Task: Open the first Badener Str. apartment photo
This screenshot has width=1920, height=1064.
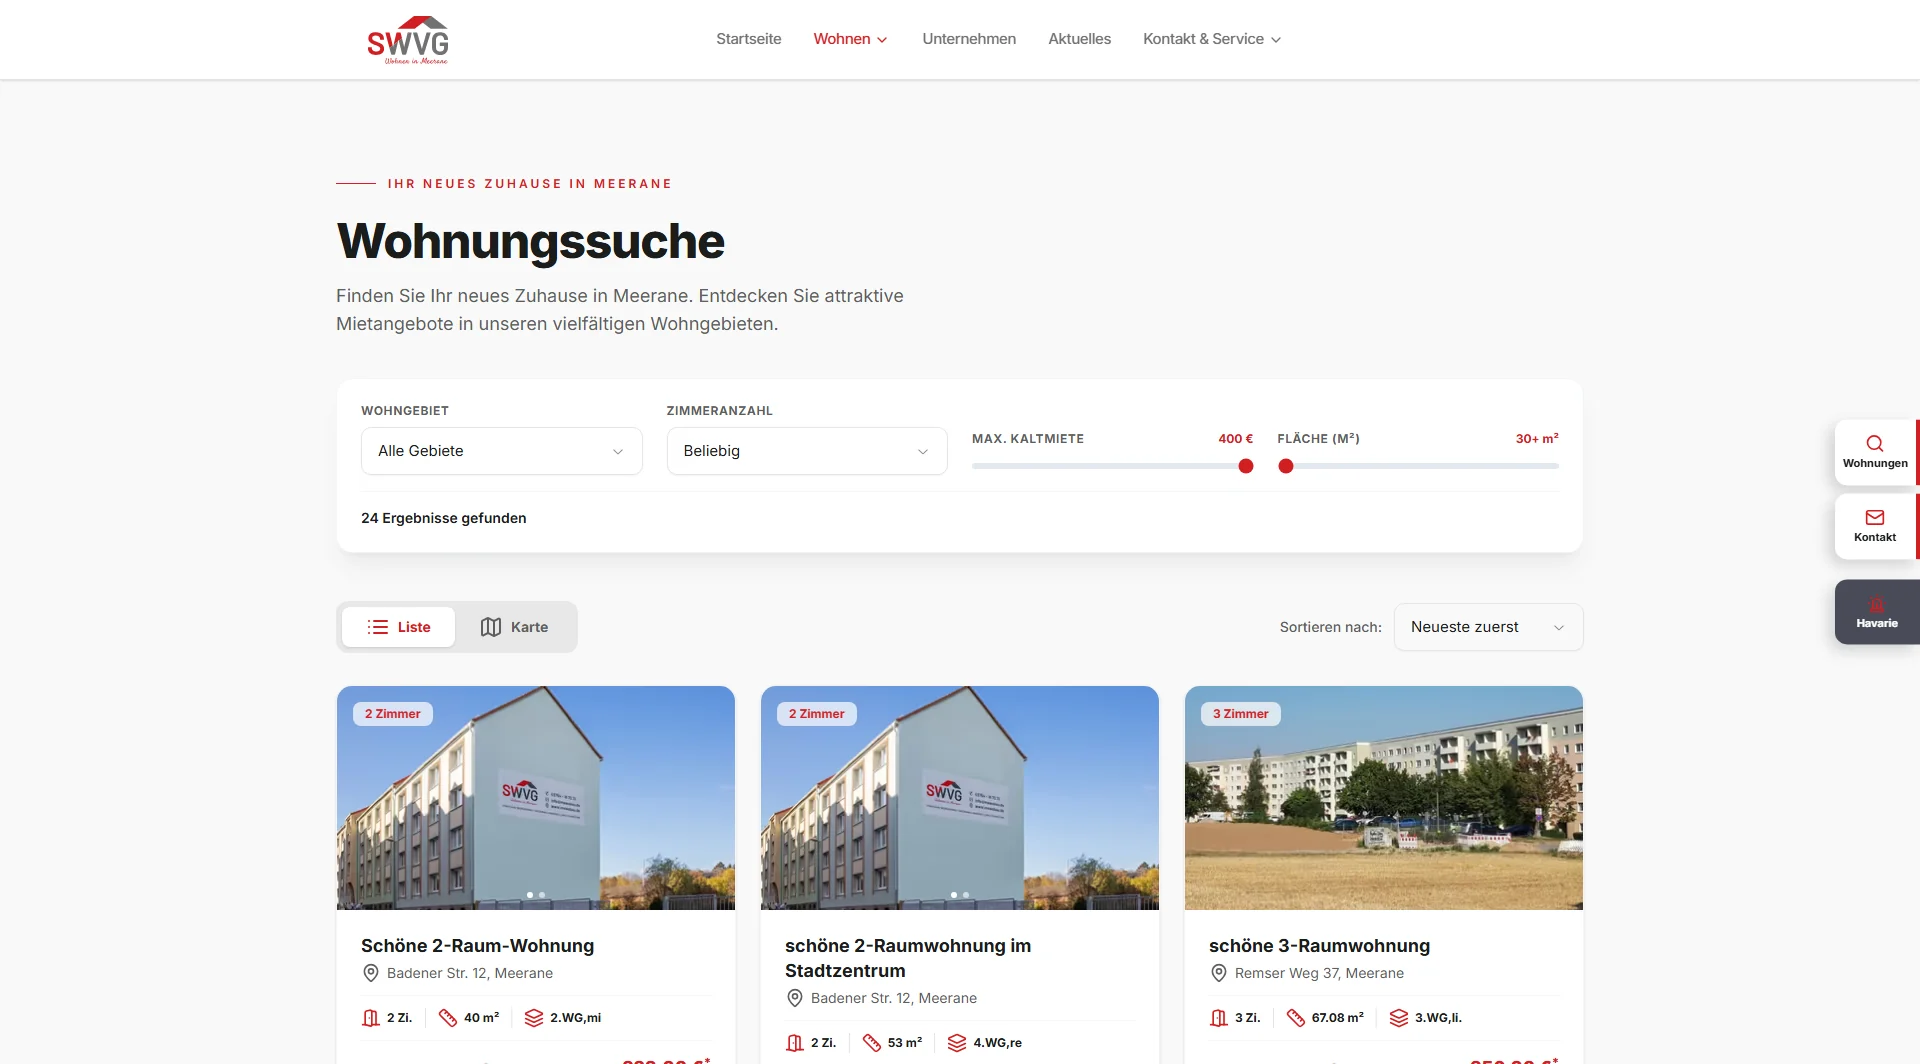Action: tap(536, 798)
